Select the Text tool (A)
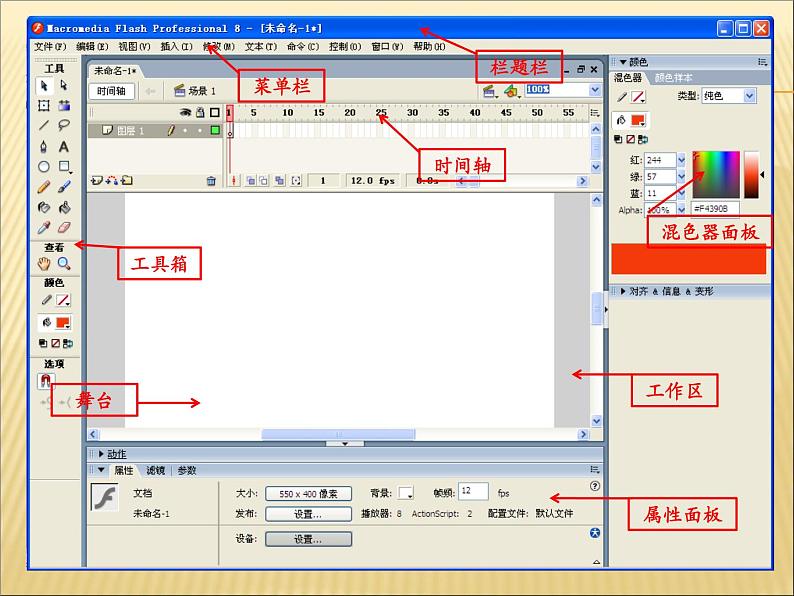 (64, 146)
